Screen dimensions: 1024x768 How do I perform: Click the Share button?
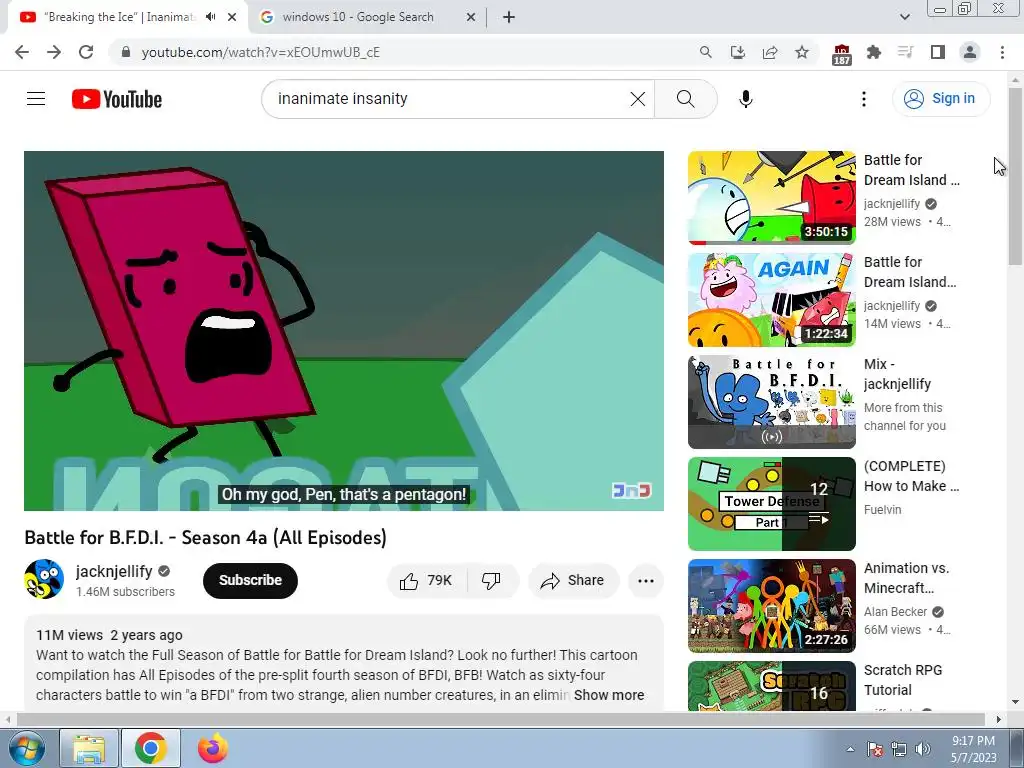click(x=573, y=581)
